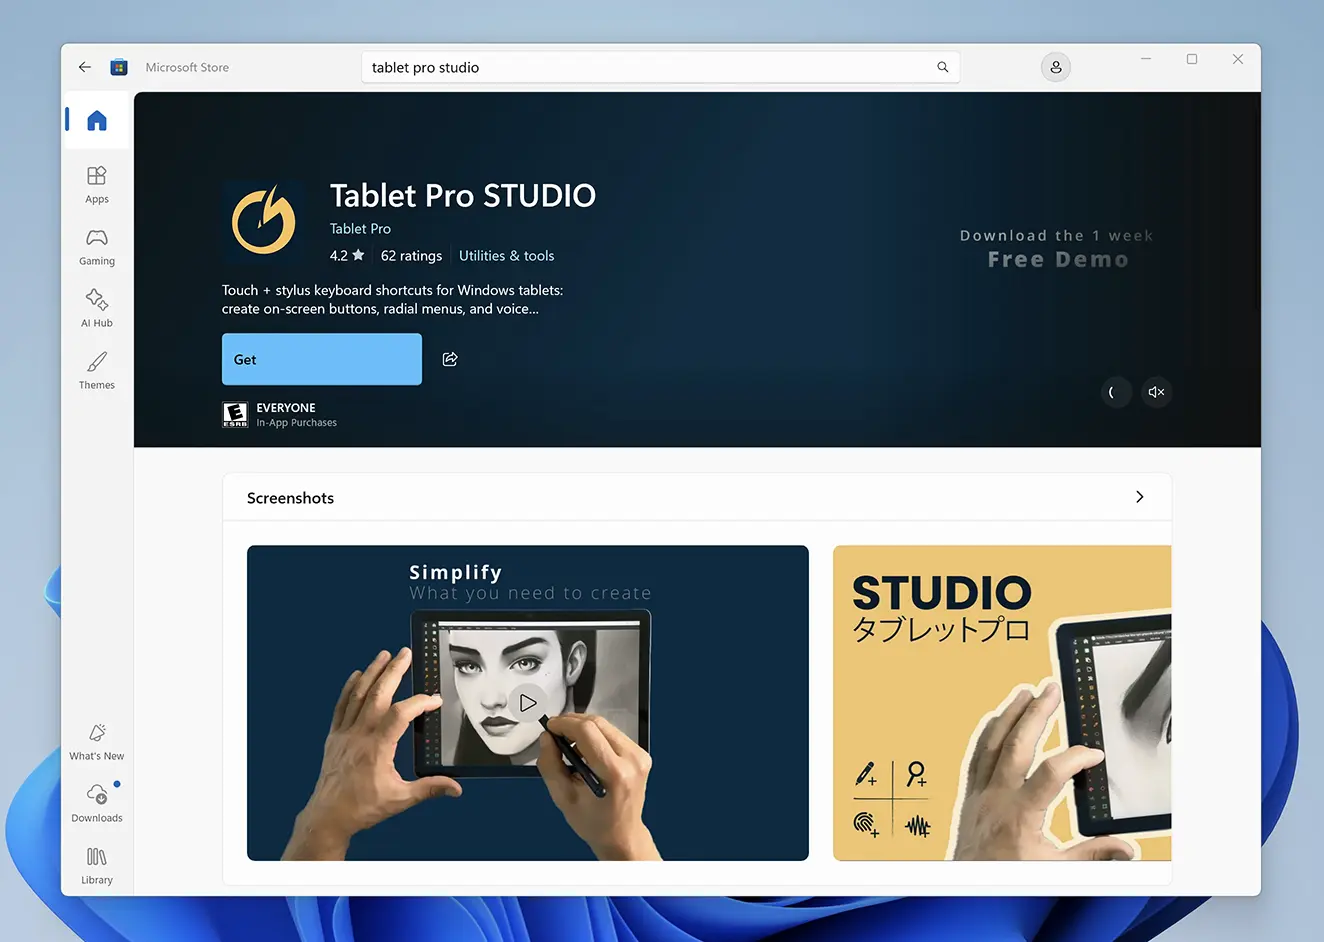
Task: Open the yellow STUDIO screenshot thumbnail
Action: [x=1002, y=703]
